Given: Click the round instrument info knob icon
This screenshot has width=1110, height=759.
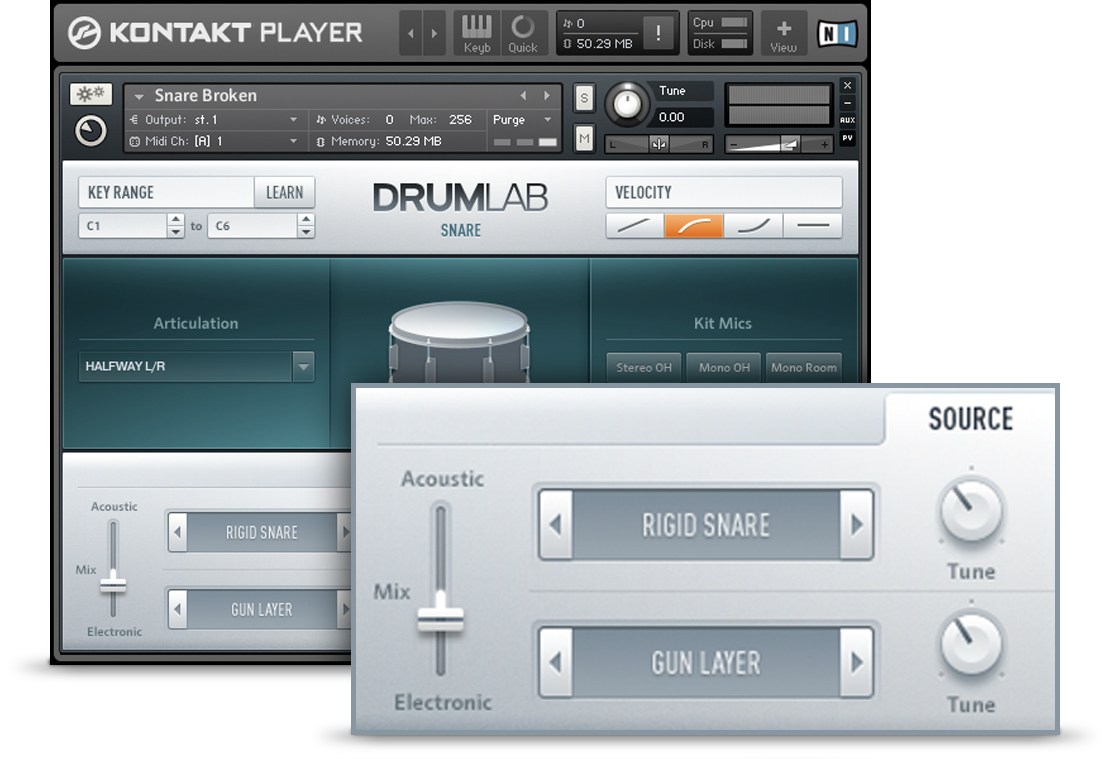Looking at the screenshot, I should (x=91, y=131).
